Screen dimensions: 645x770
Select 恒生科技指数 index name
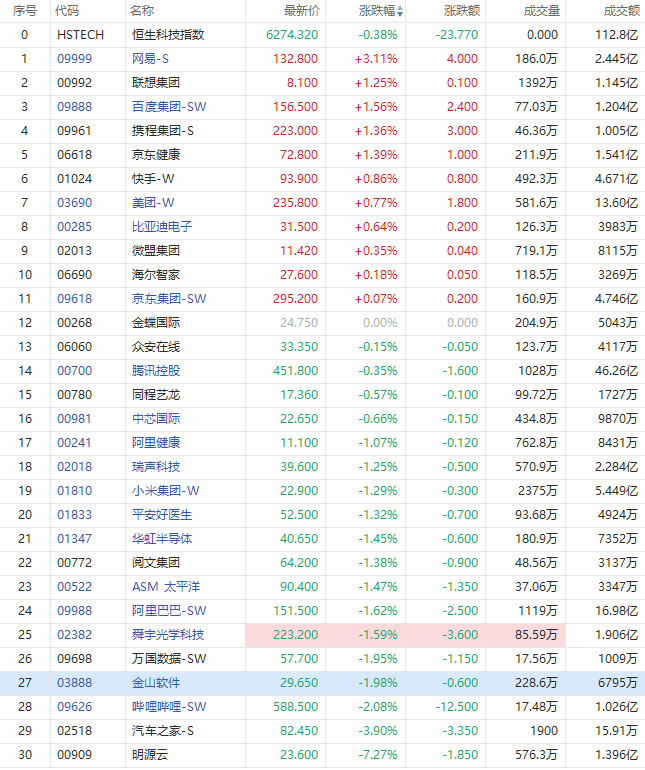pos(168,35)
